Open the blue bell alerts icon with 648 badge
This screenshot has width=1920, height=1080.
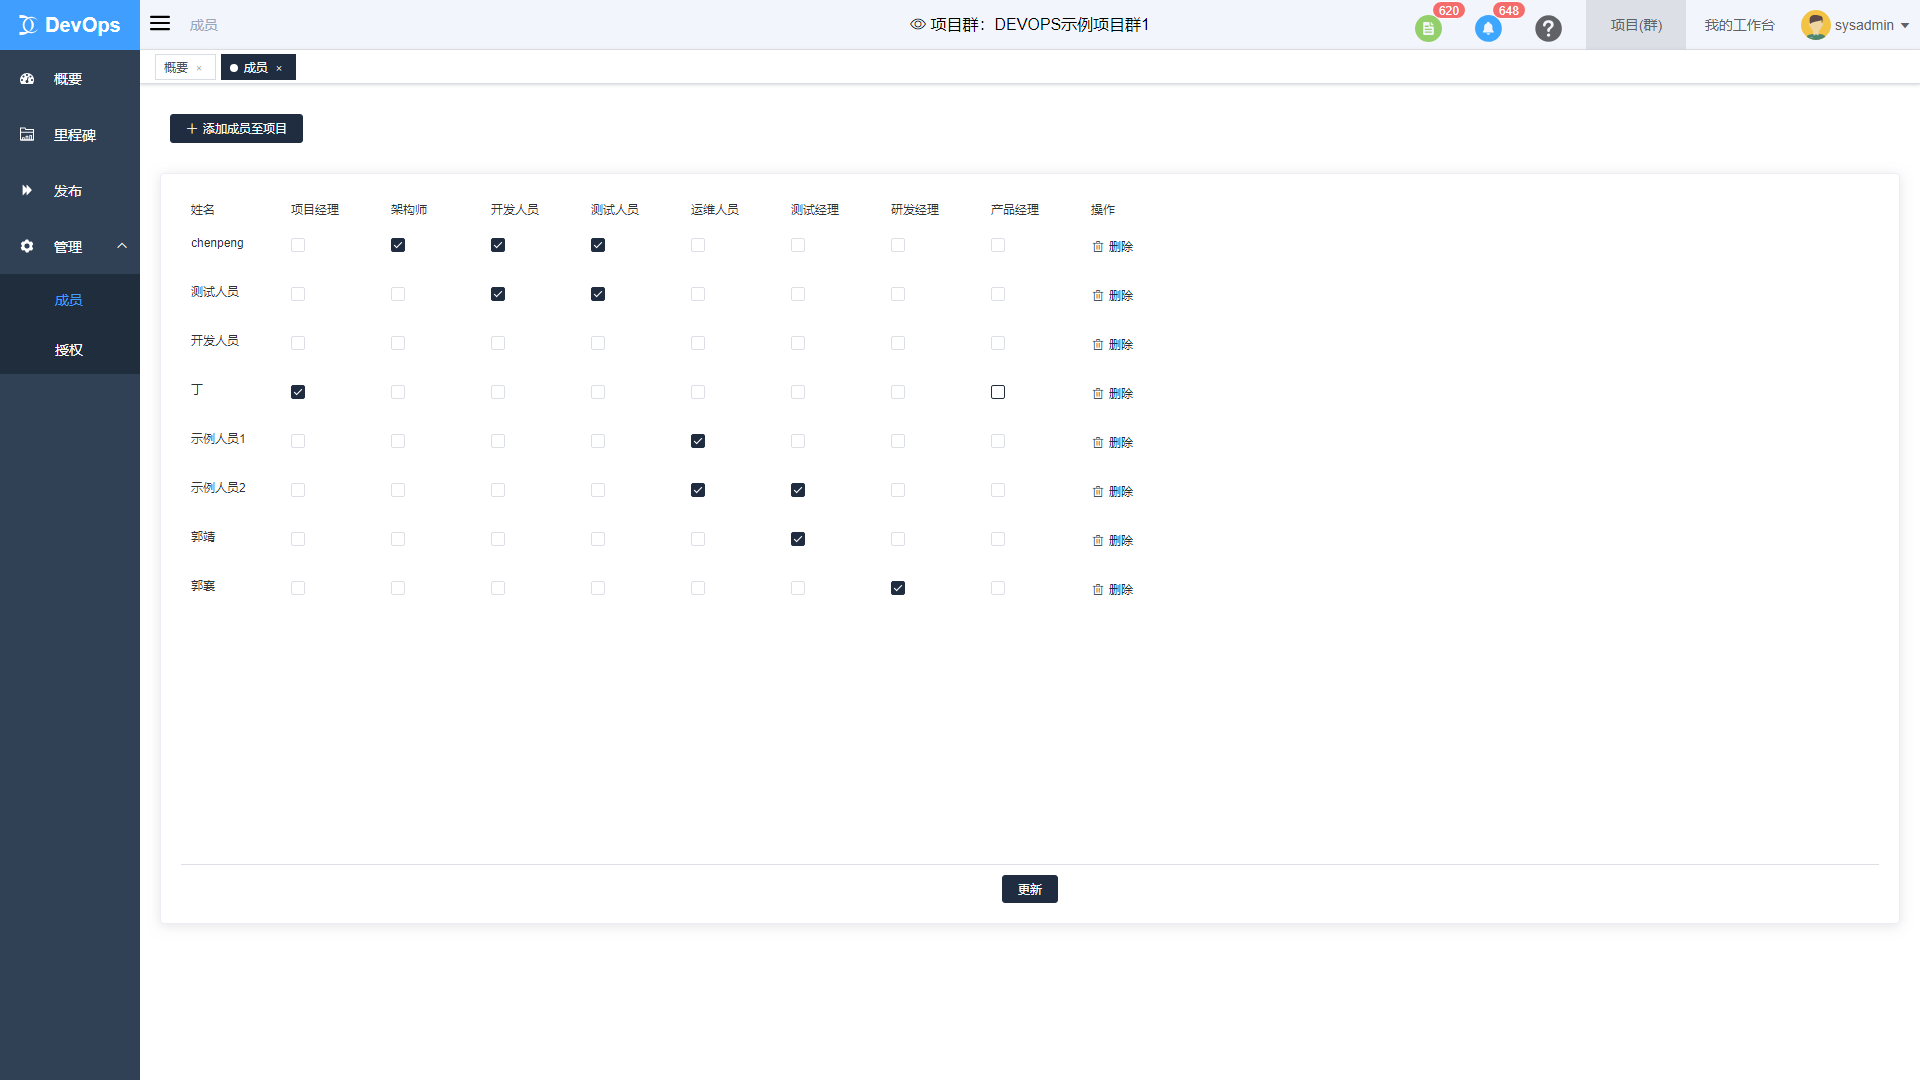1488,29
